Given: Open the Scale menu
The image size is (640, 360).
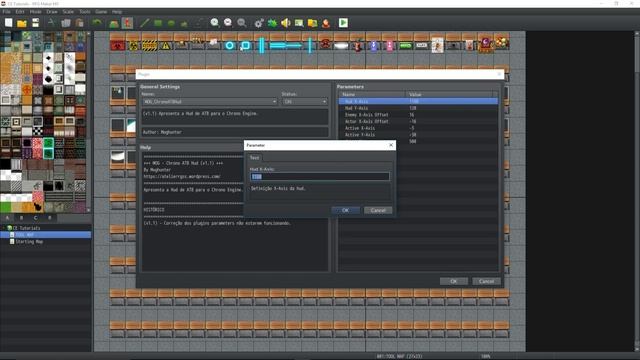Looking at the screenshot, I should (x=68, y=12).
